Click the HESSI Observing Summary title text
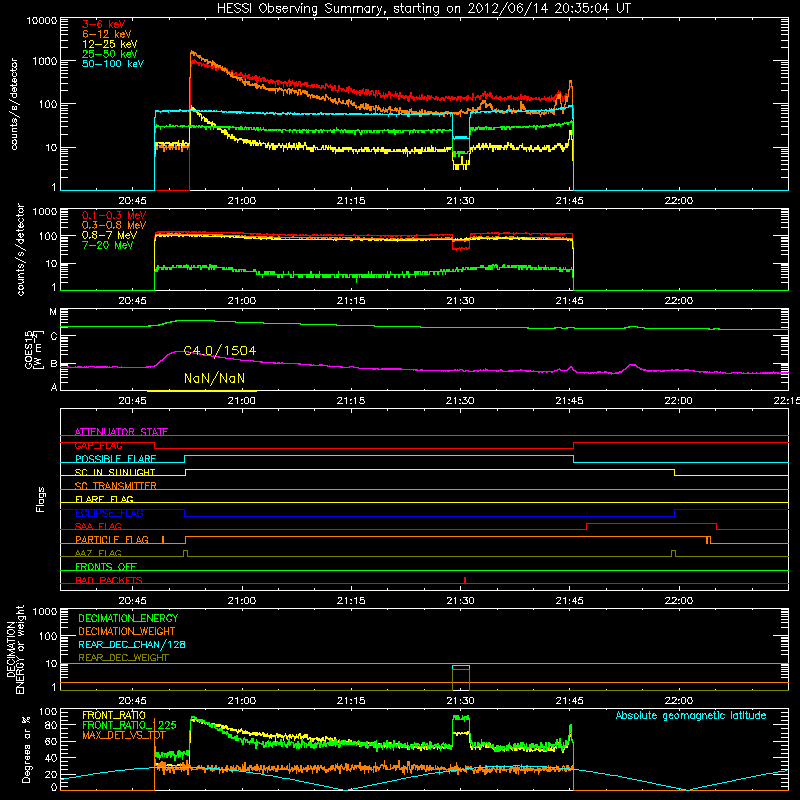Screen dimensions: 800x800 click(x=423, y=8)
